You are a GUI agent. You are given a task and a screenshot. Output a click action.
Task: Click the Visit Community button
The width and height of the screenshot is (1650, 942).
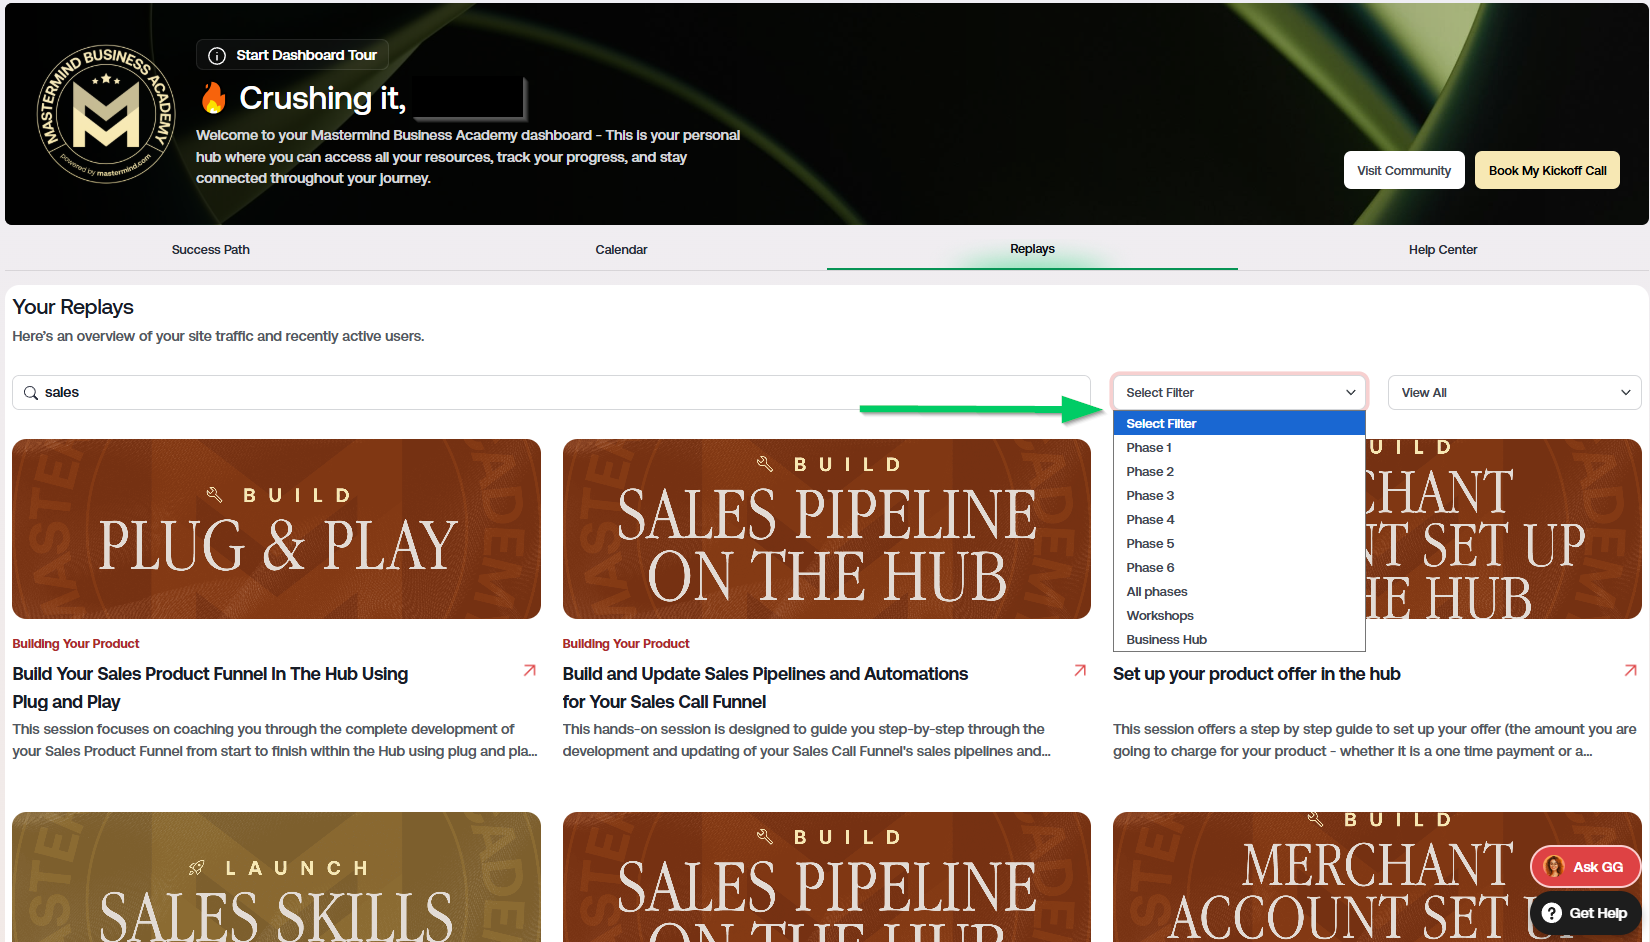coord(1404,170)
